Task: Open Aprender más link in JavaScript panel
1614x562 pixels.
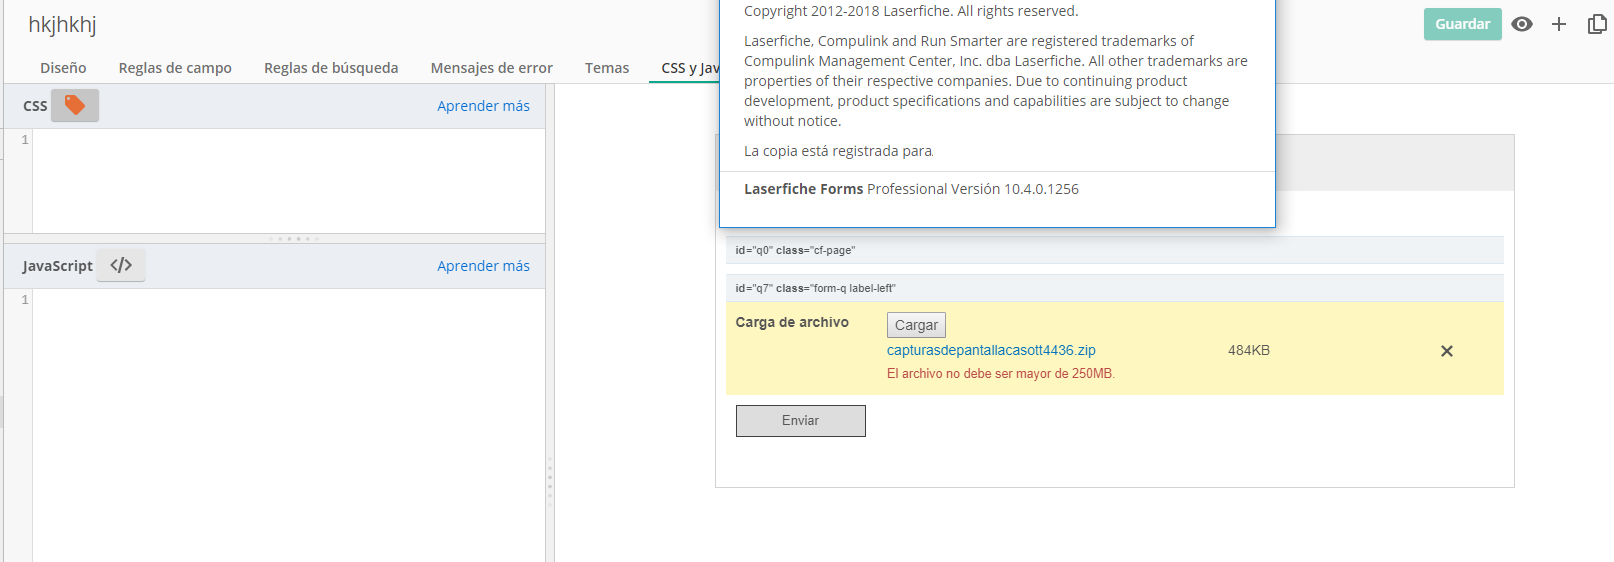Action: (483, 266)
